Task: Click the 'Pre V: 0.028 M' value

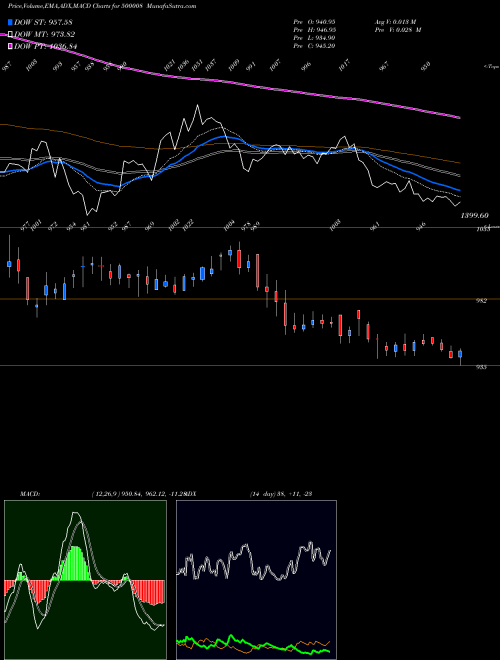Action: tap(398, 30)
